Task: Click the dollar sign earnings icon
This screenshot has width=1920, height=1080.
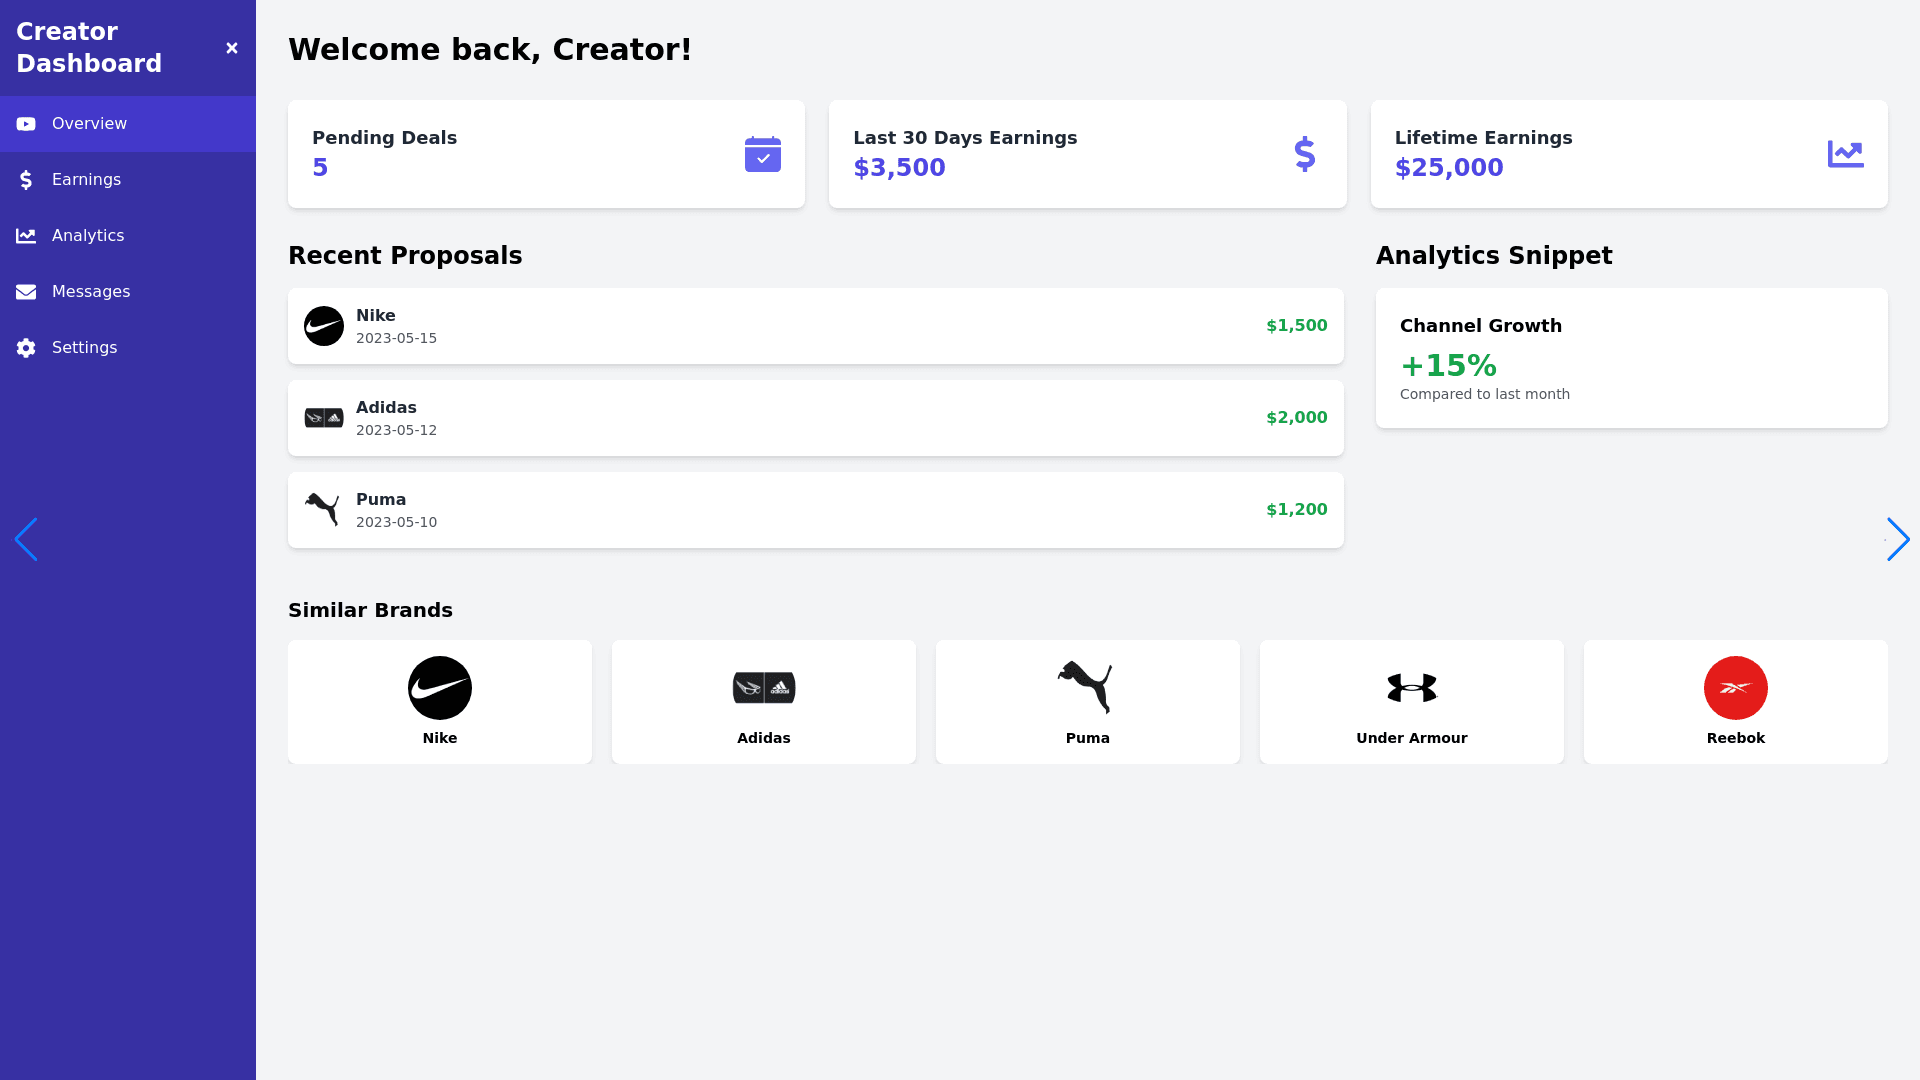Action: click(1304, 154)
